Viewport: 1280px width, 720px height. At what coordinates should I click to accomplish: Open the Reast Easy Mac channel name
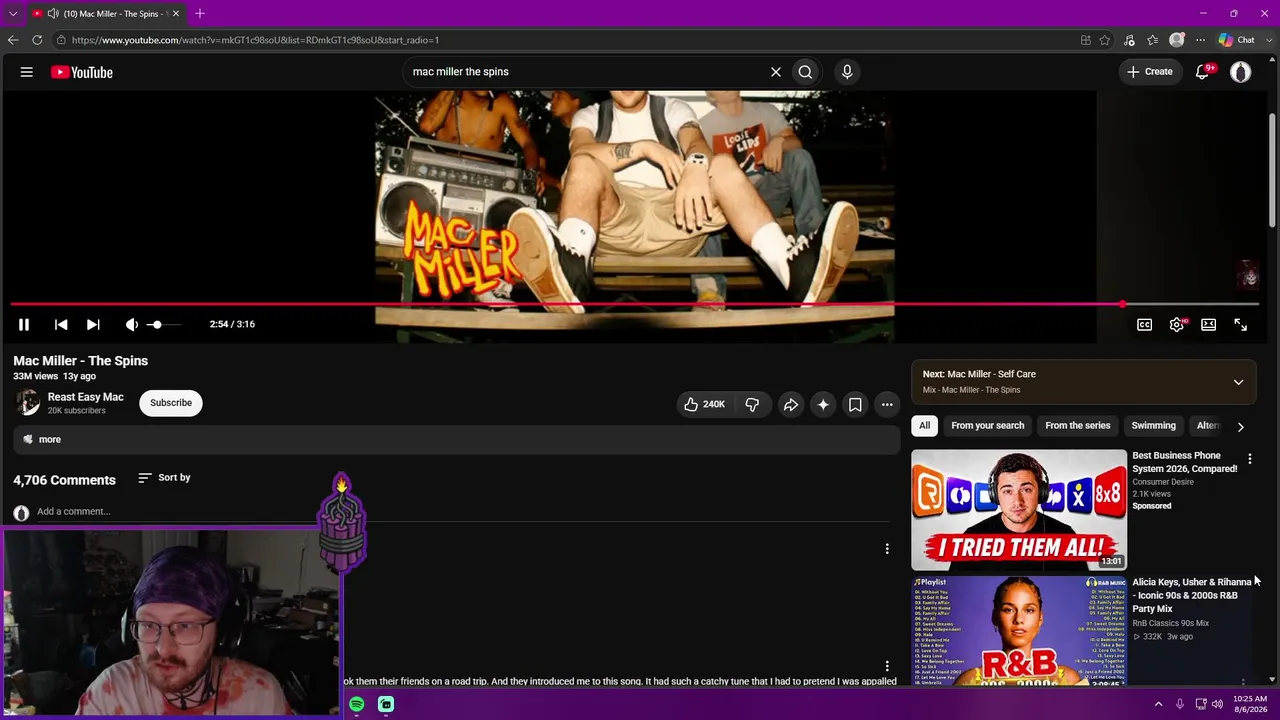click(x=86, y=397)
